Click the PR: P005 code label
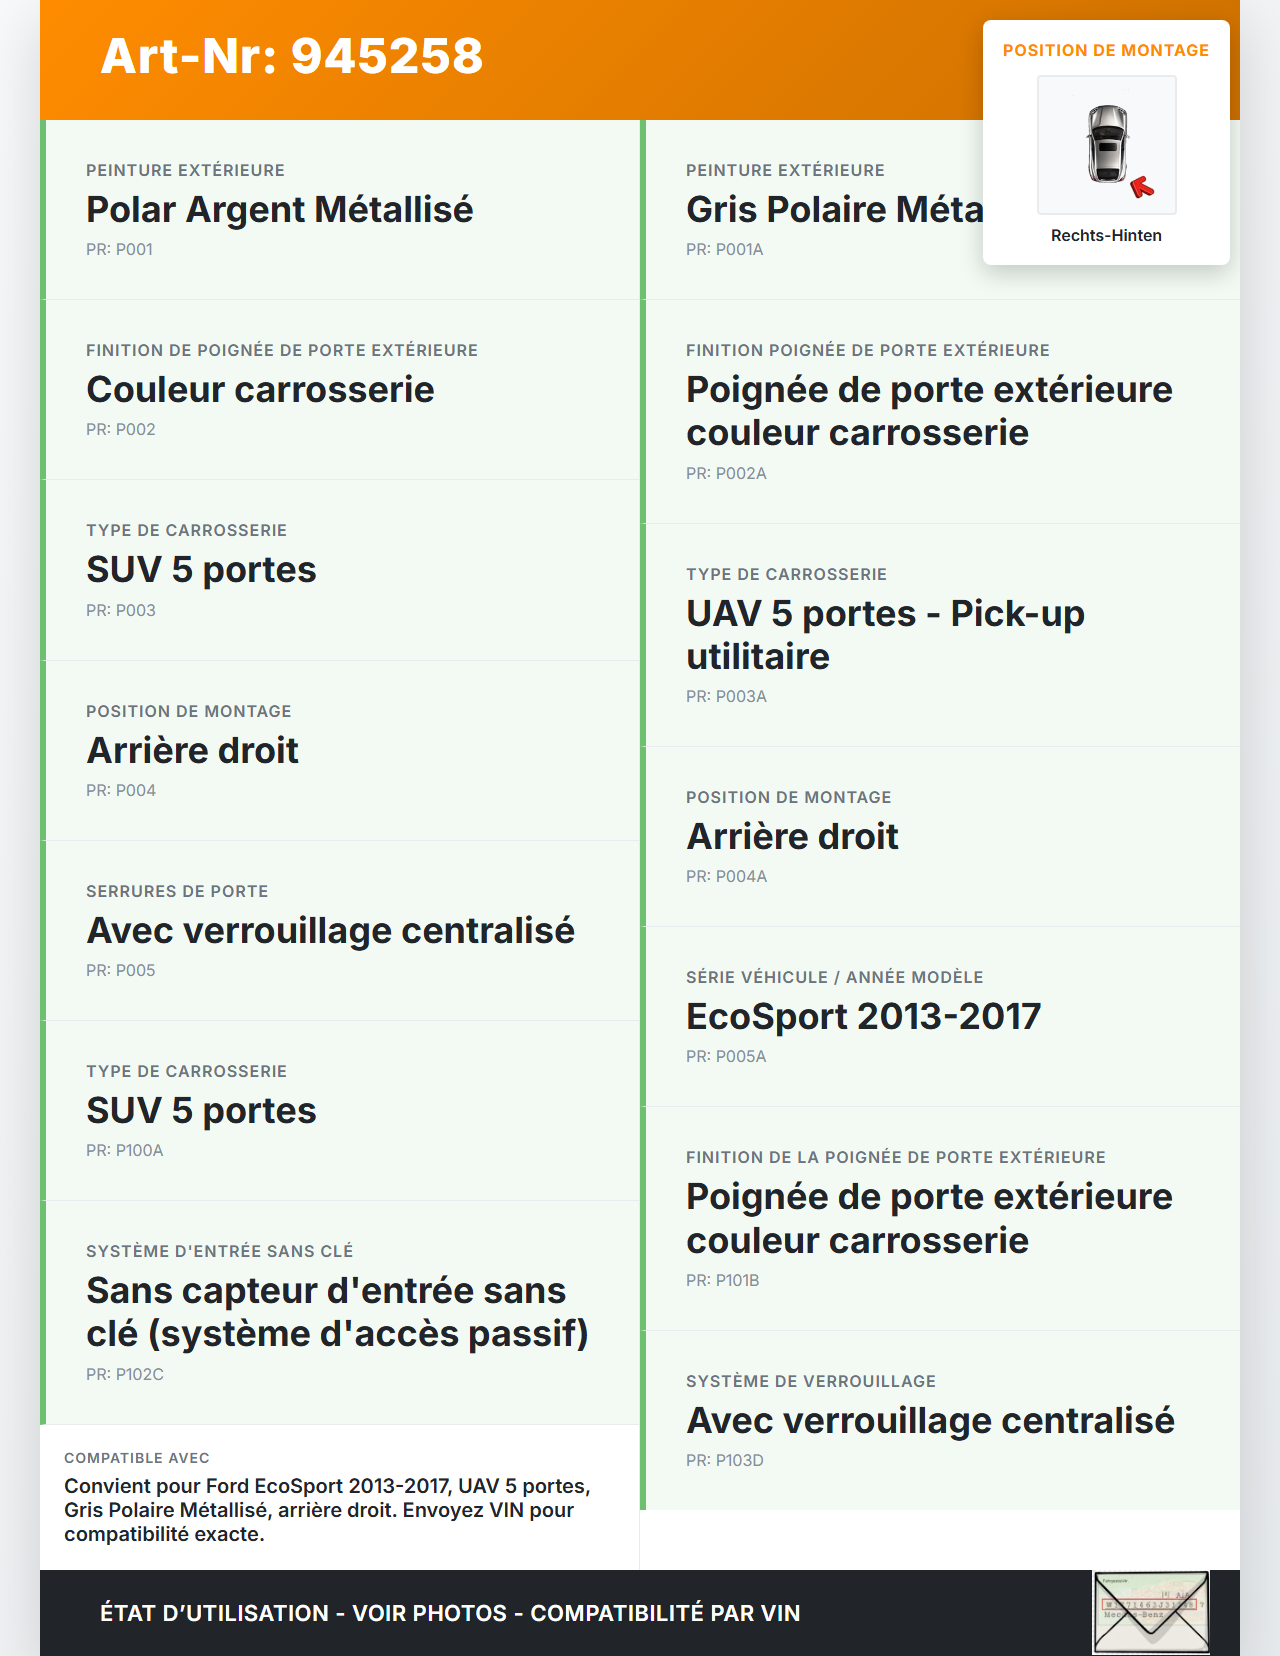This screenshot has width=1280, height=1656. pyautogui.click(x=121, y=970)
